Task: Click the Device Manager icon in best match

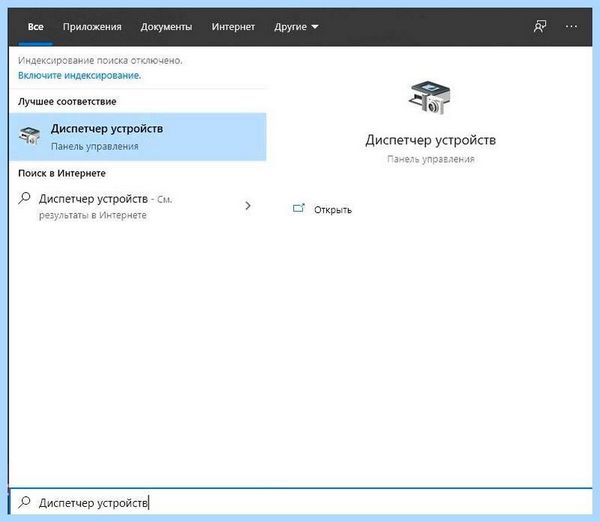Action: pos(29,135)
